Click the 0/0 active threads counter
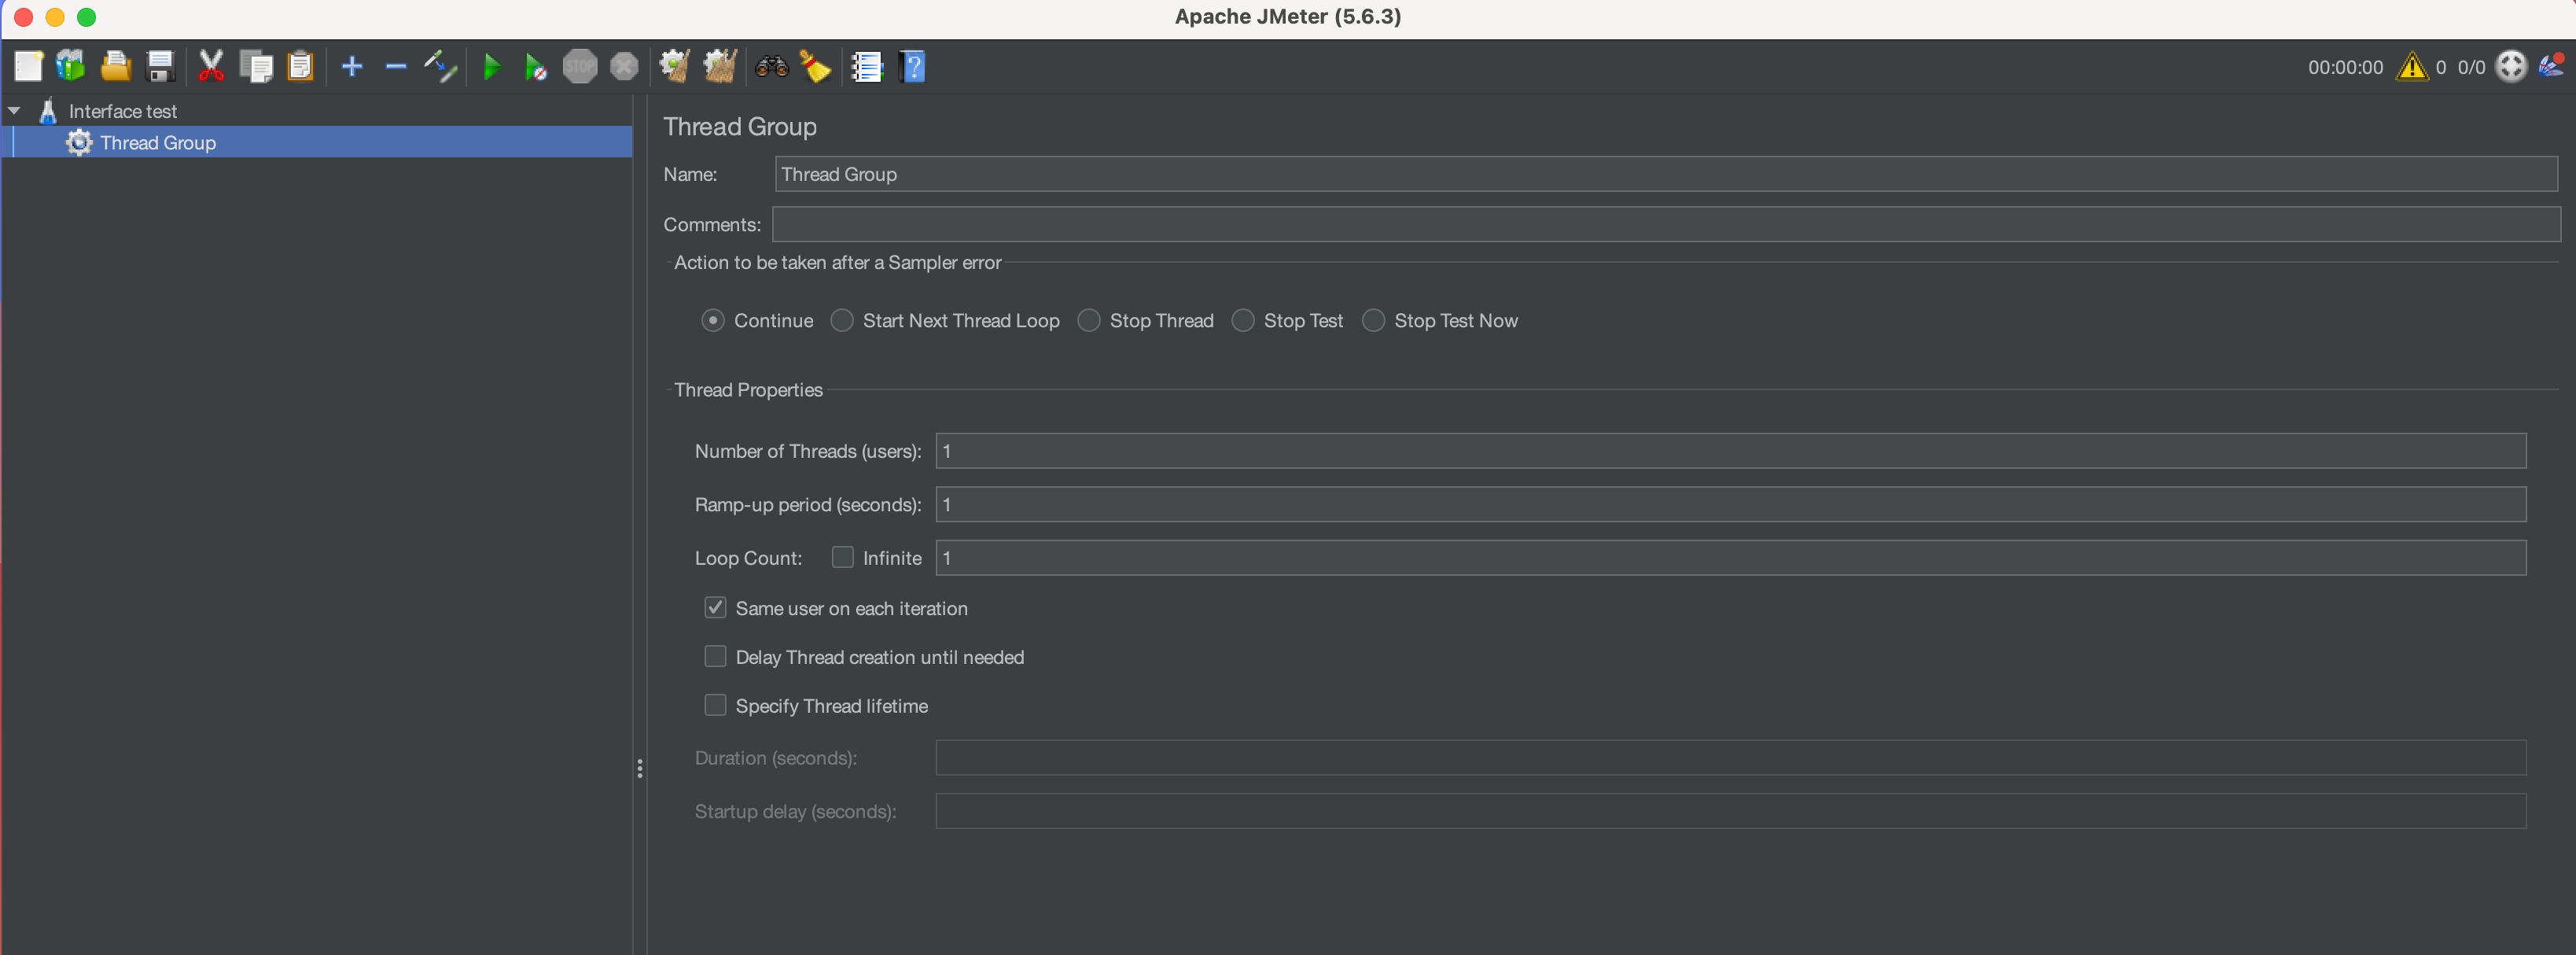This screenshot has width=2576, height=955. (x=2471, y=67)
